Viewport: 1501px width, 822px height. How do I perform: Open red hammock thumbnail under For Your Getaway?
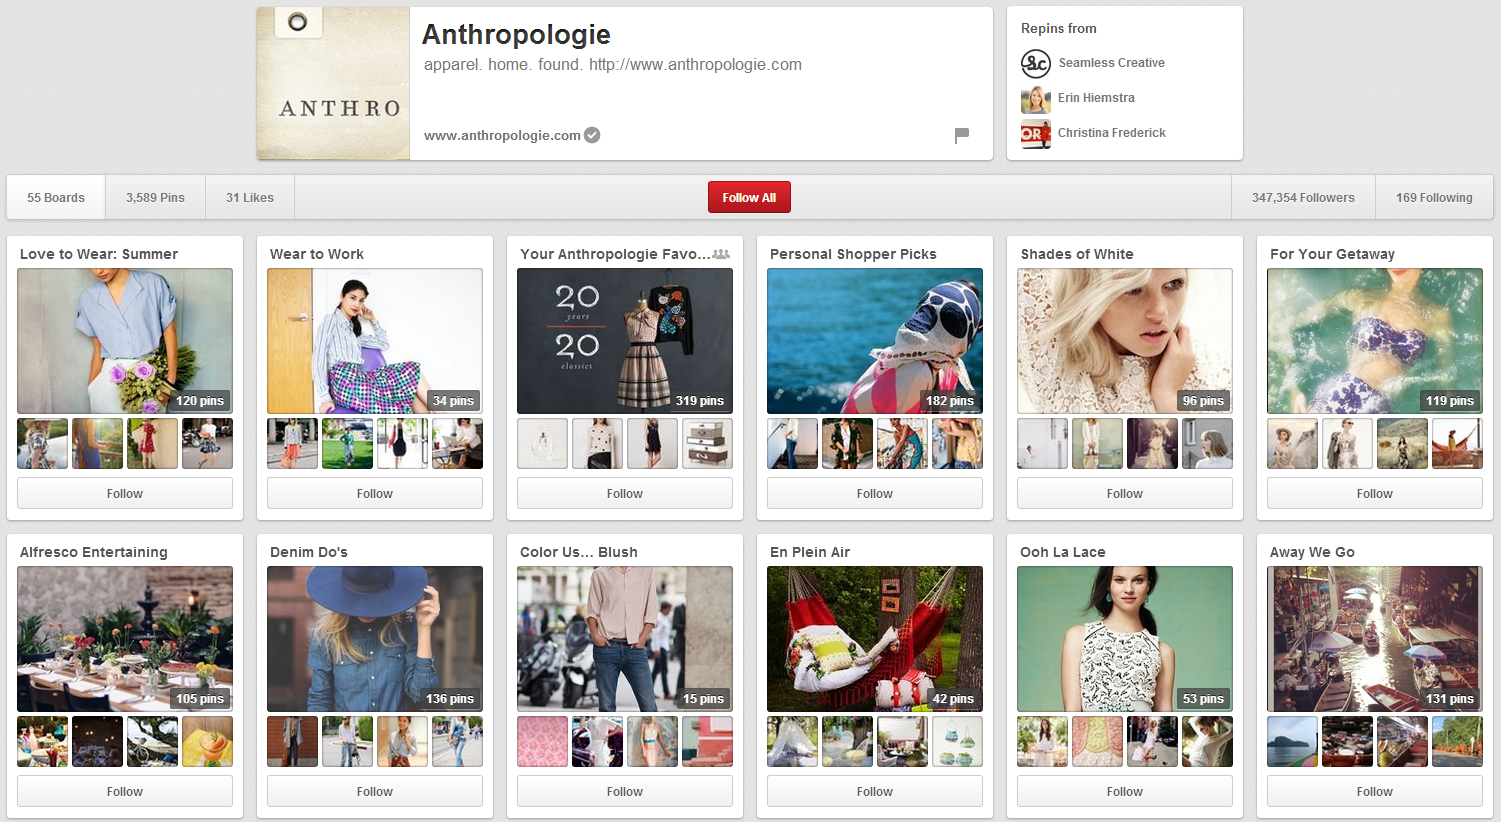(x=1457, y=443)
